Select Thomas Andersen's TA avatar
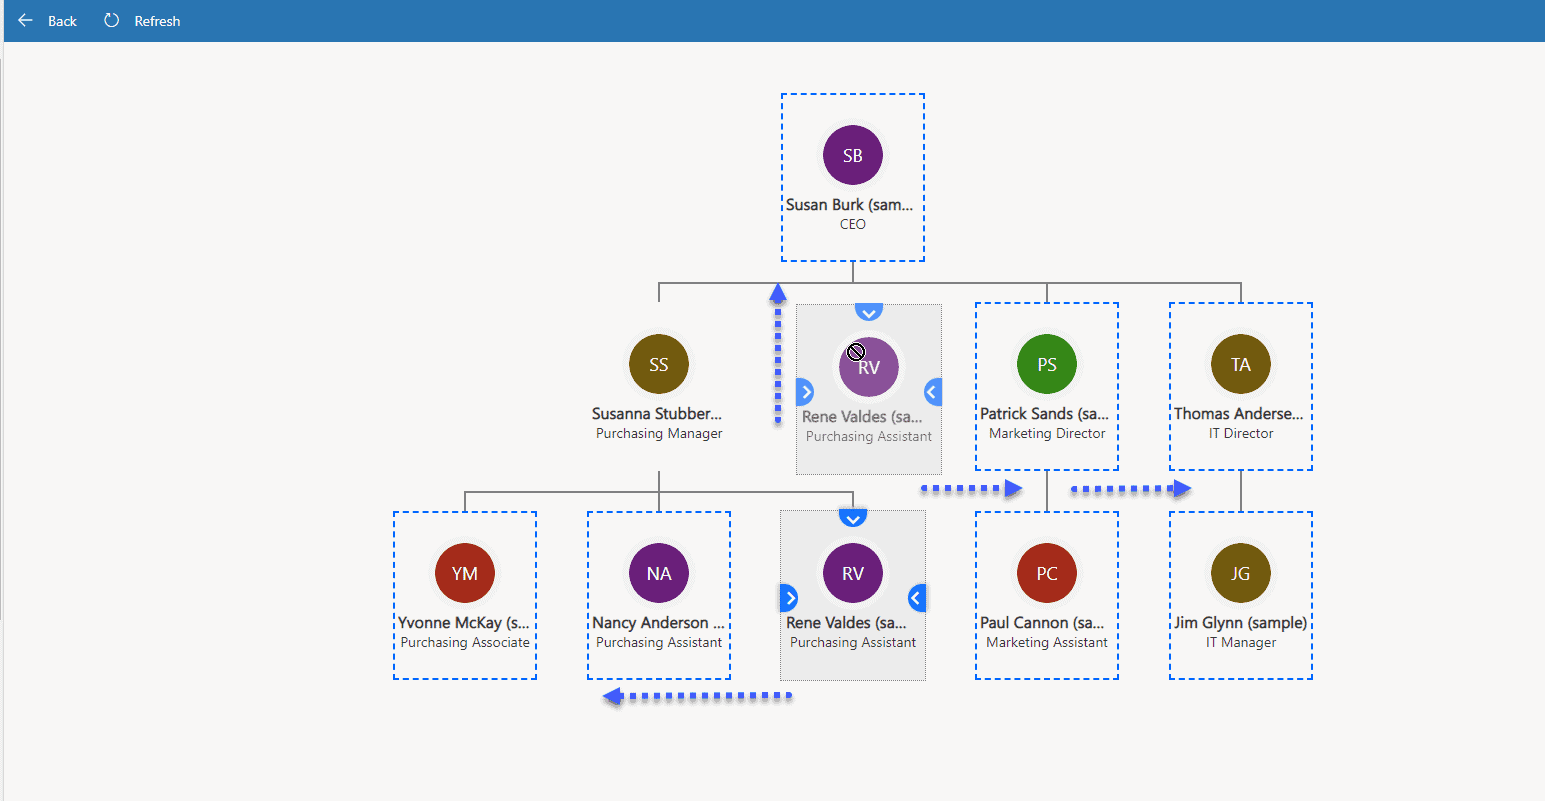The width and height of the screenshot is (1545, 801). point(1241,365)
